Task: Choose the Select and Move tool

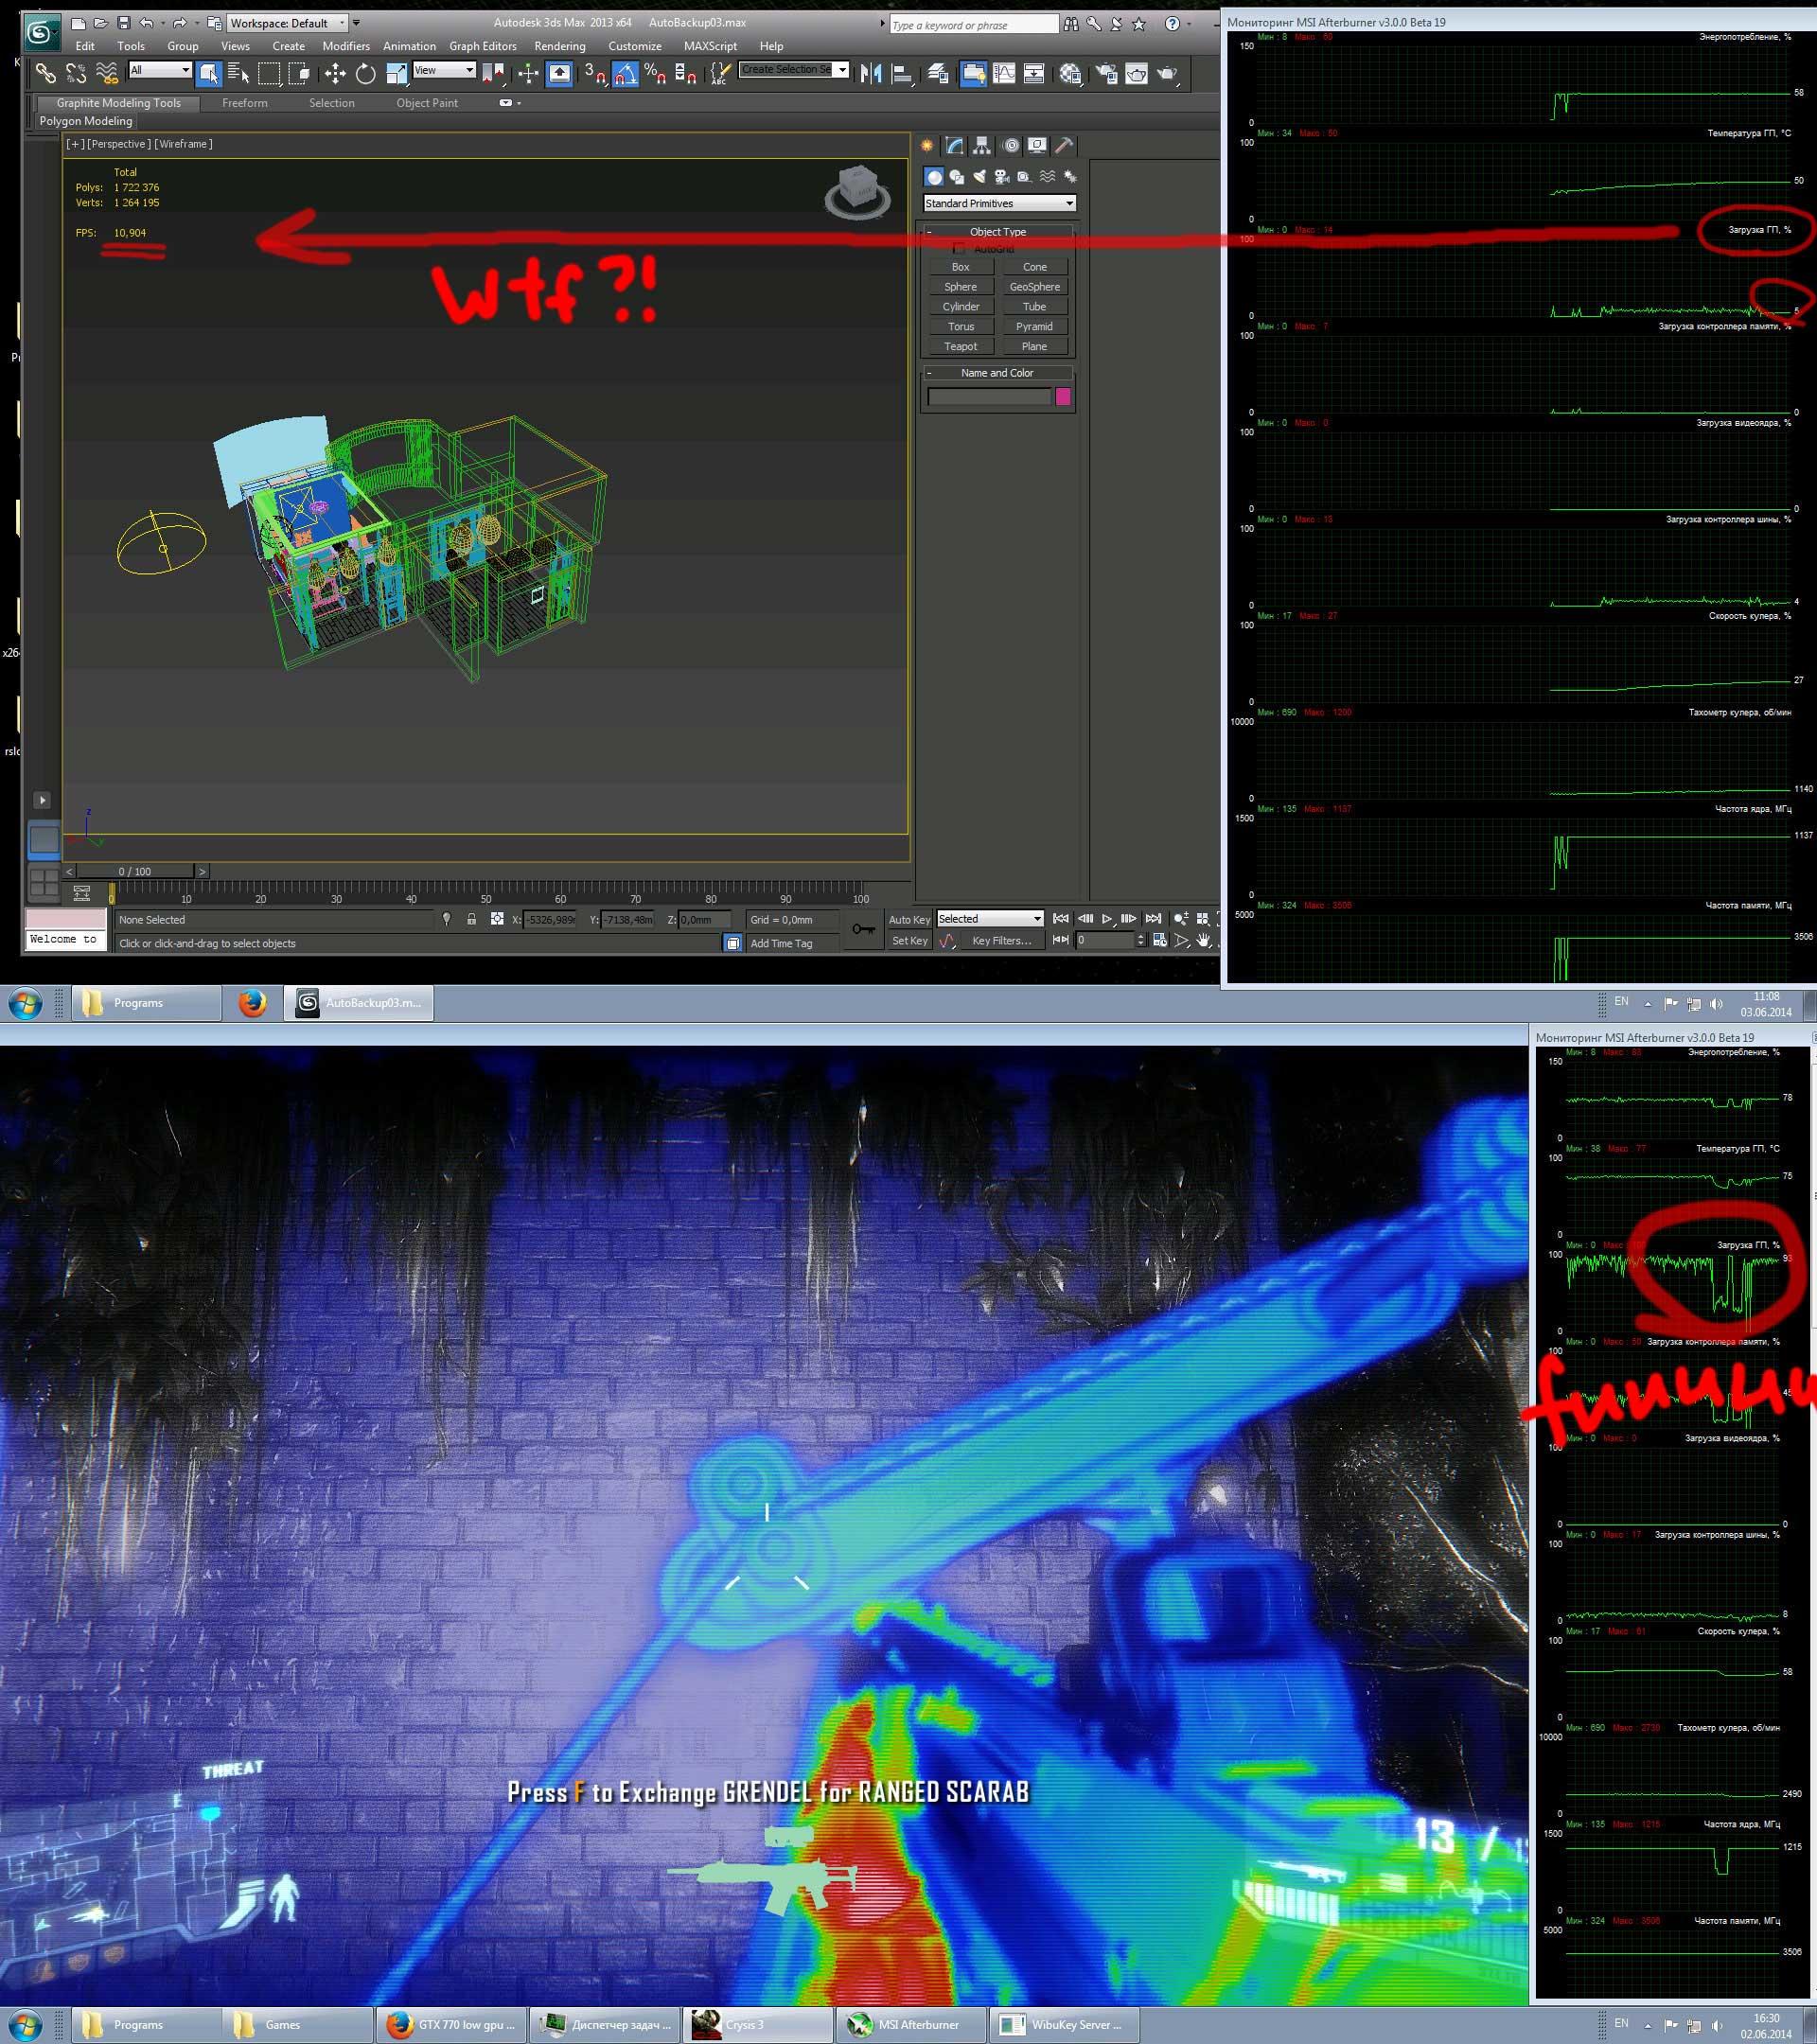Action: [335, 73]
